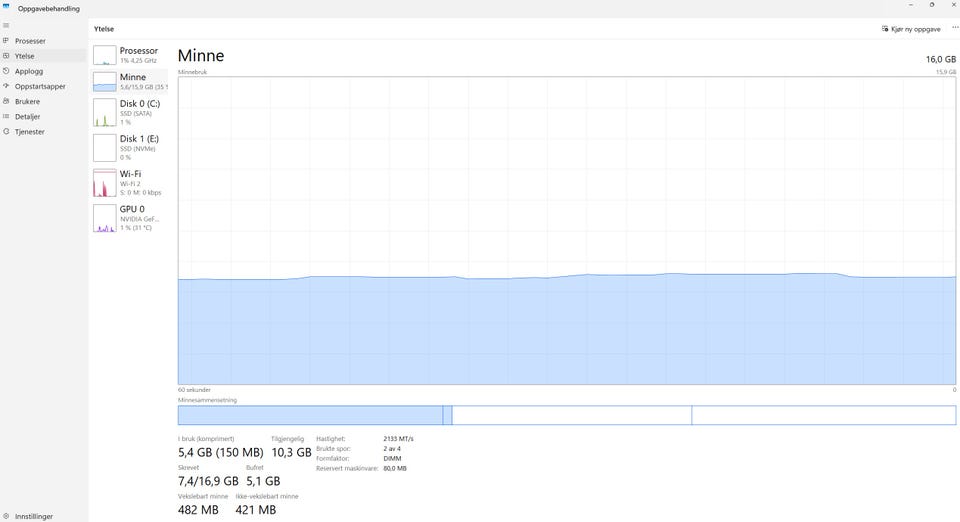Viewport: 960px width, 522px height.
Task: Open Brukere icon in sidebar
Action: coord(6,102)
